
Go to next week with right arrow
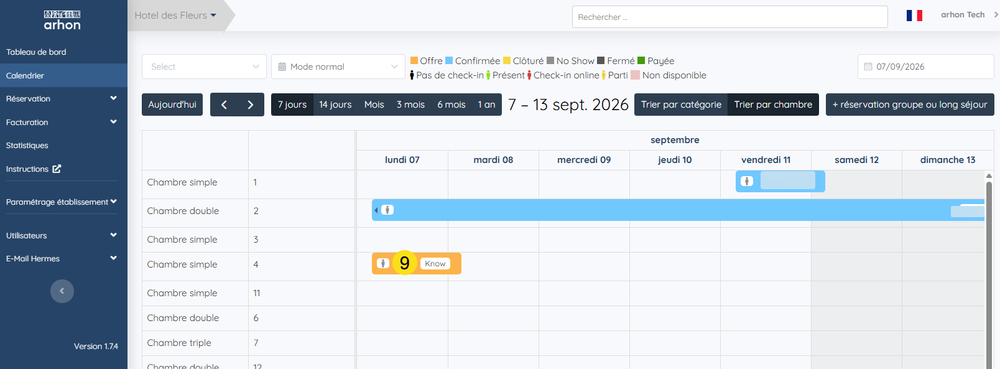click(251, 105)
